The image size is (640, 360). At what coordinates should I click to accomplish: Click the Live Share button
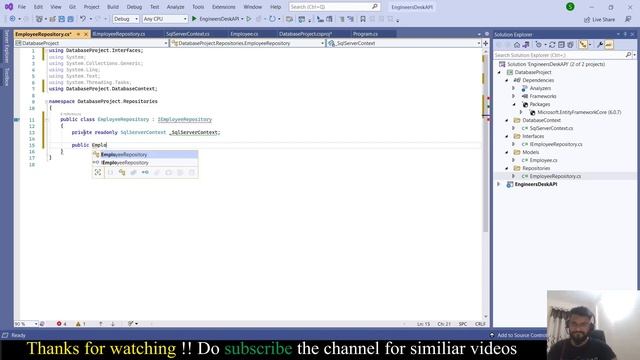coord(599,19)
